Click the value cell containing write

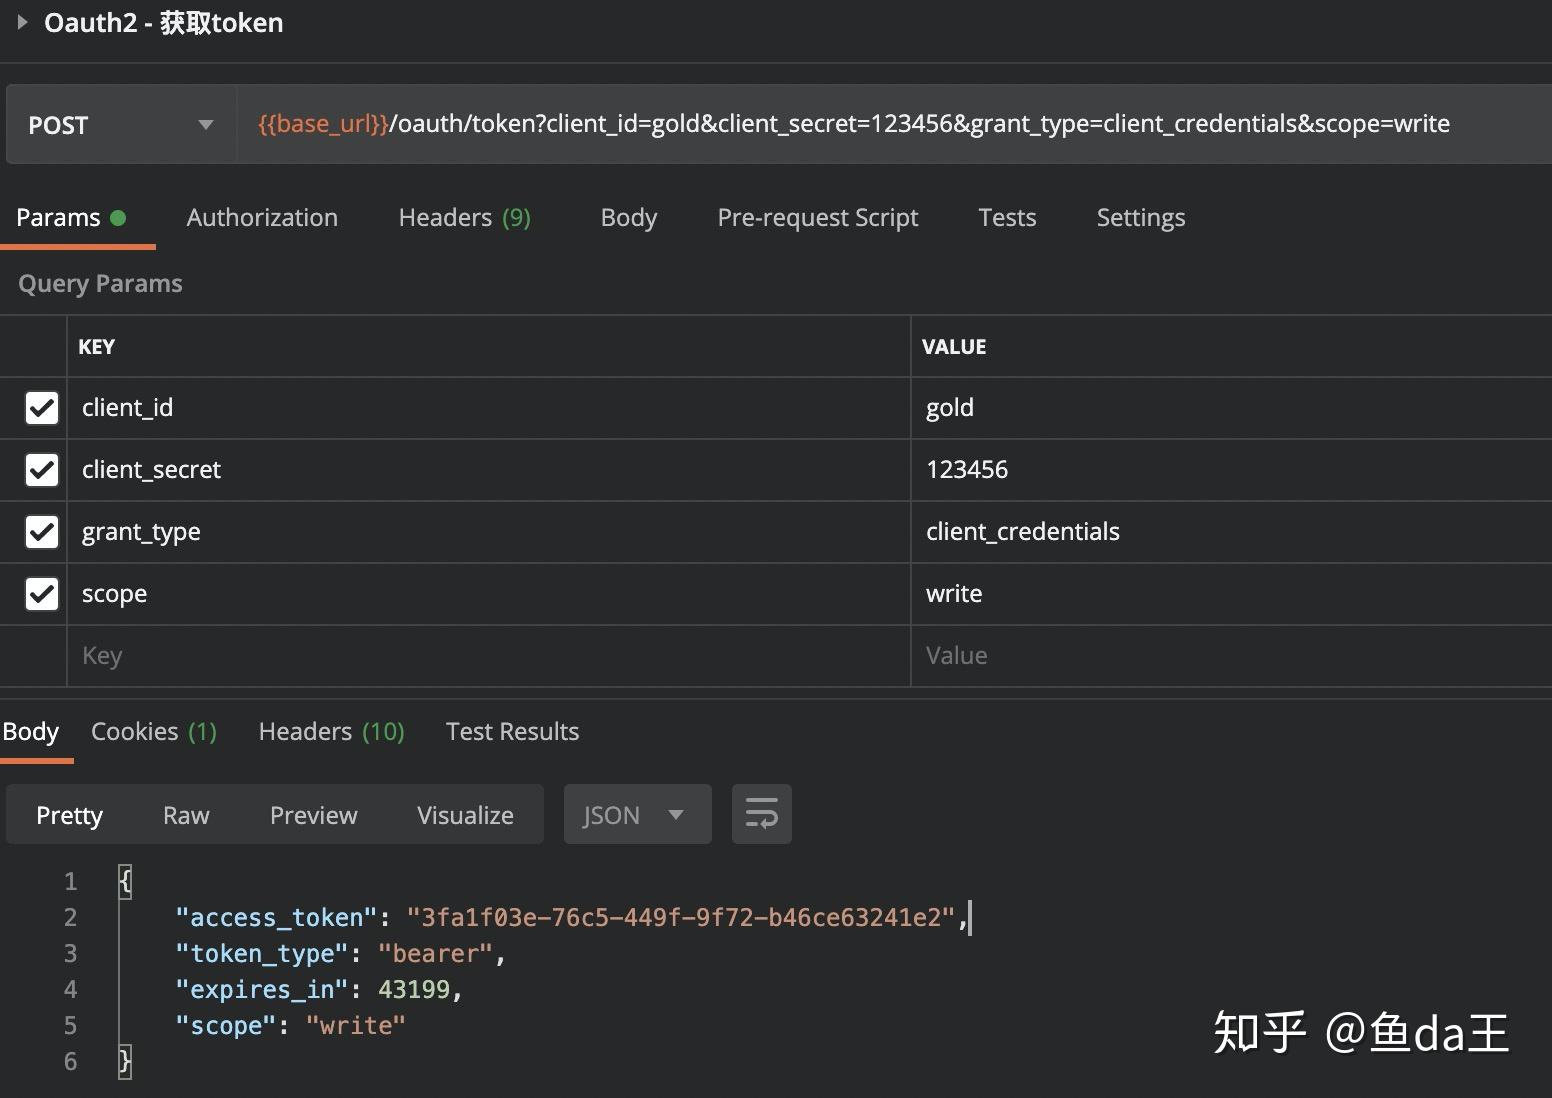tap(1232, 594)
